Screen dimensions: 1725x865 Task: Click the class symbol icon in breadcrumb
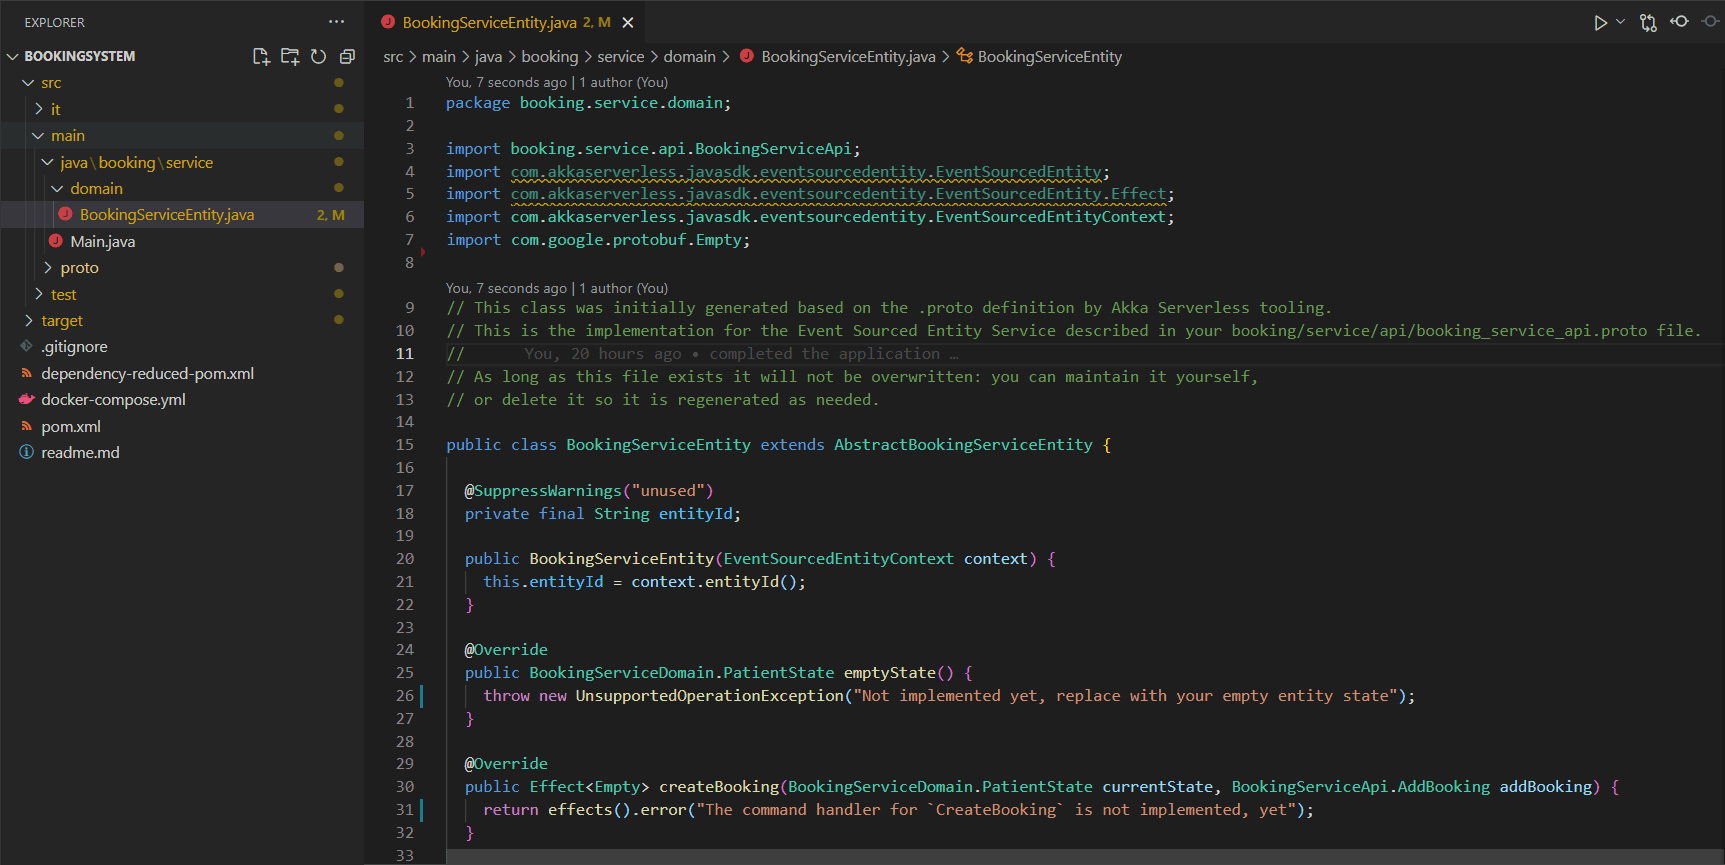[965, 56]
